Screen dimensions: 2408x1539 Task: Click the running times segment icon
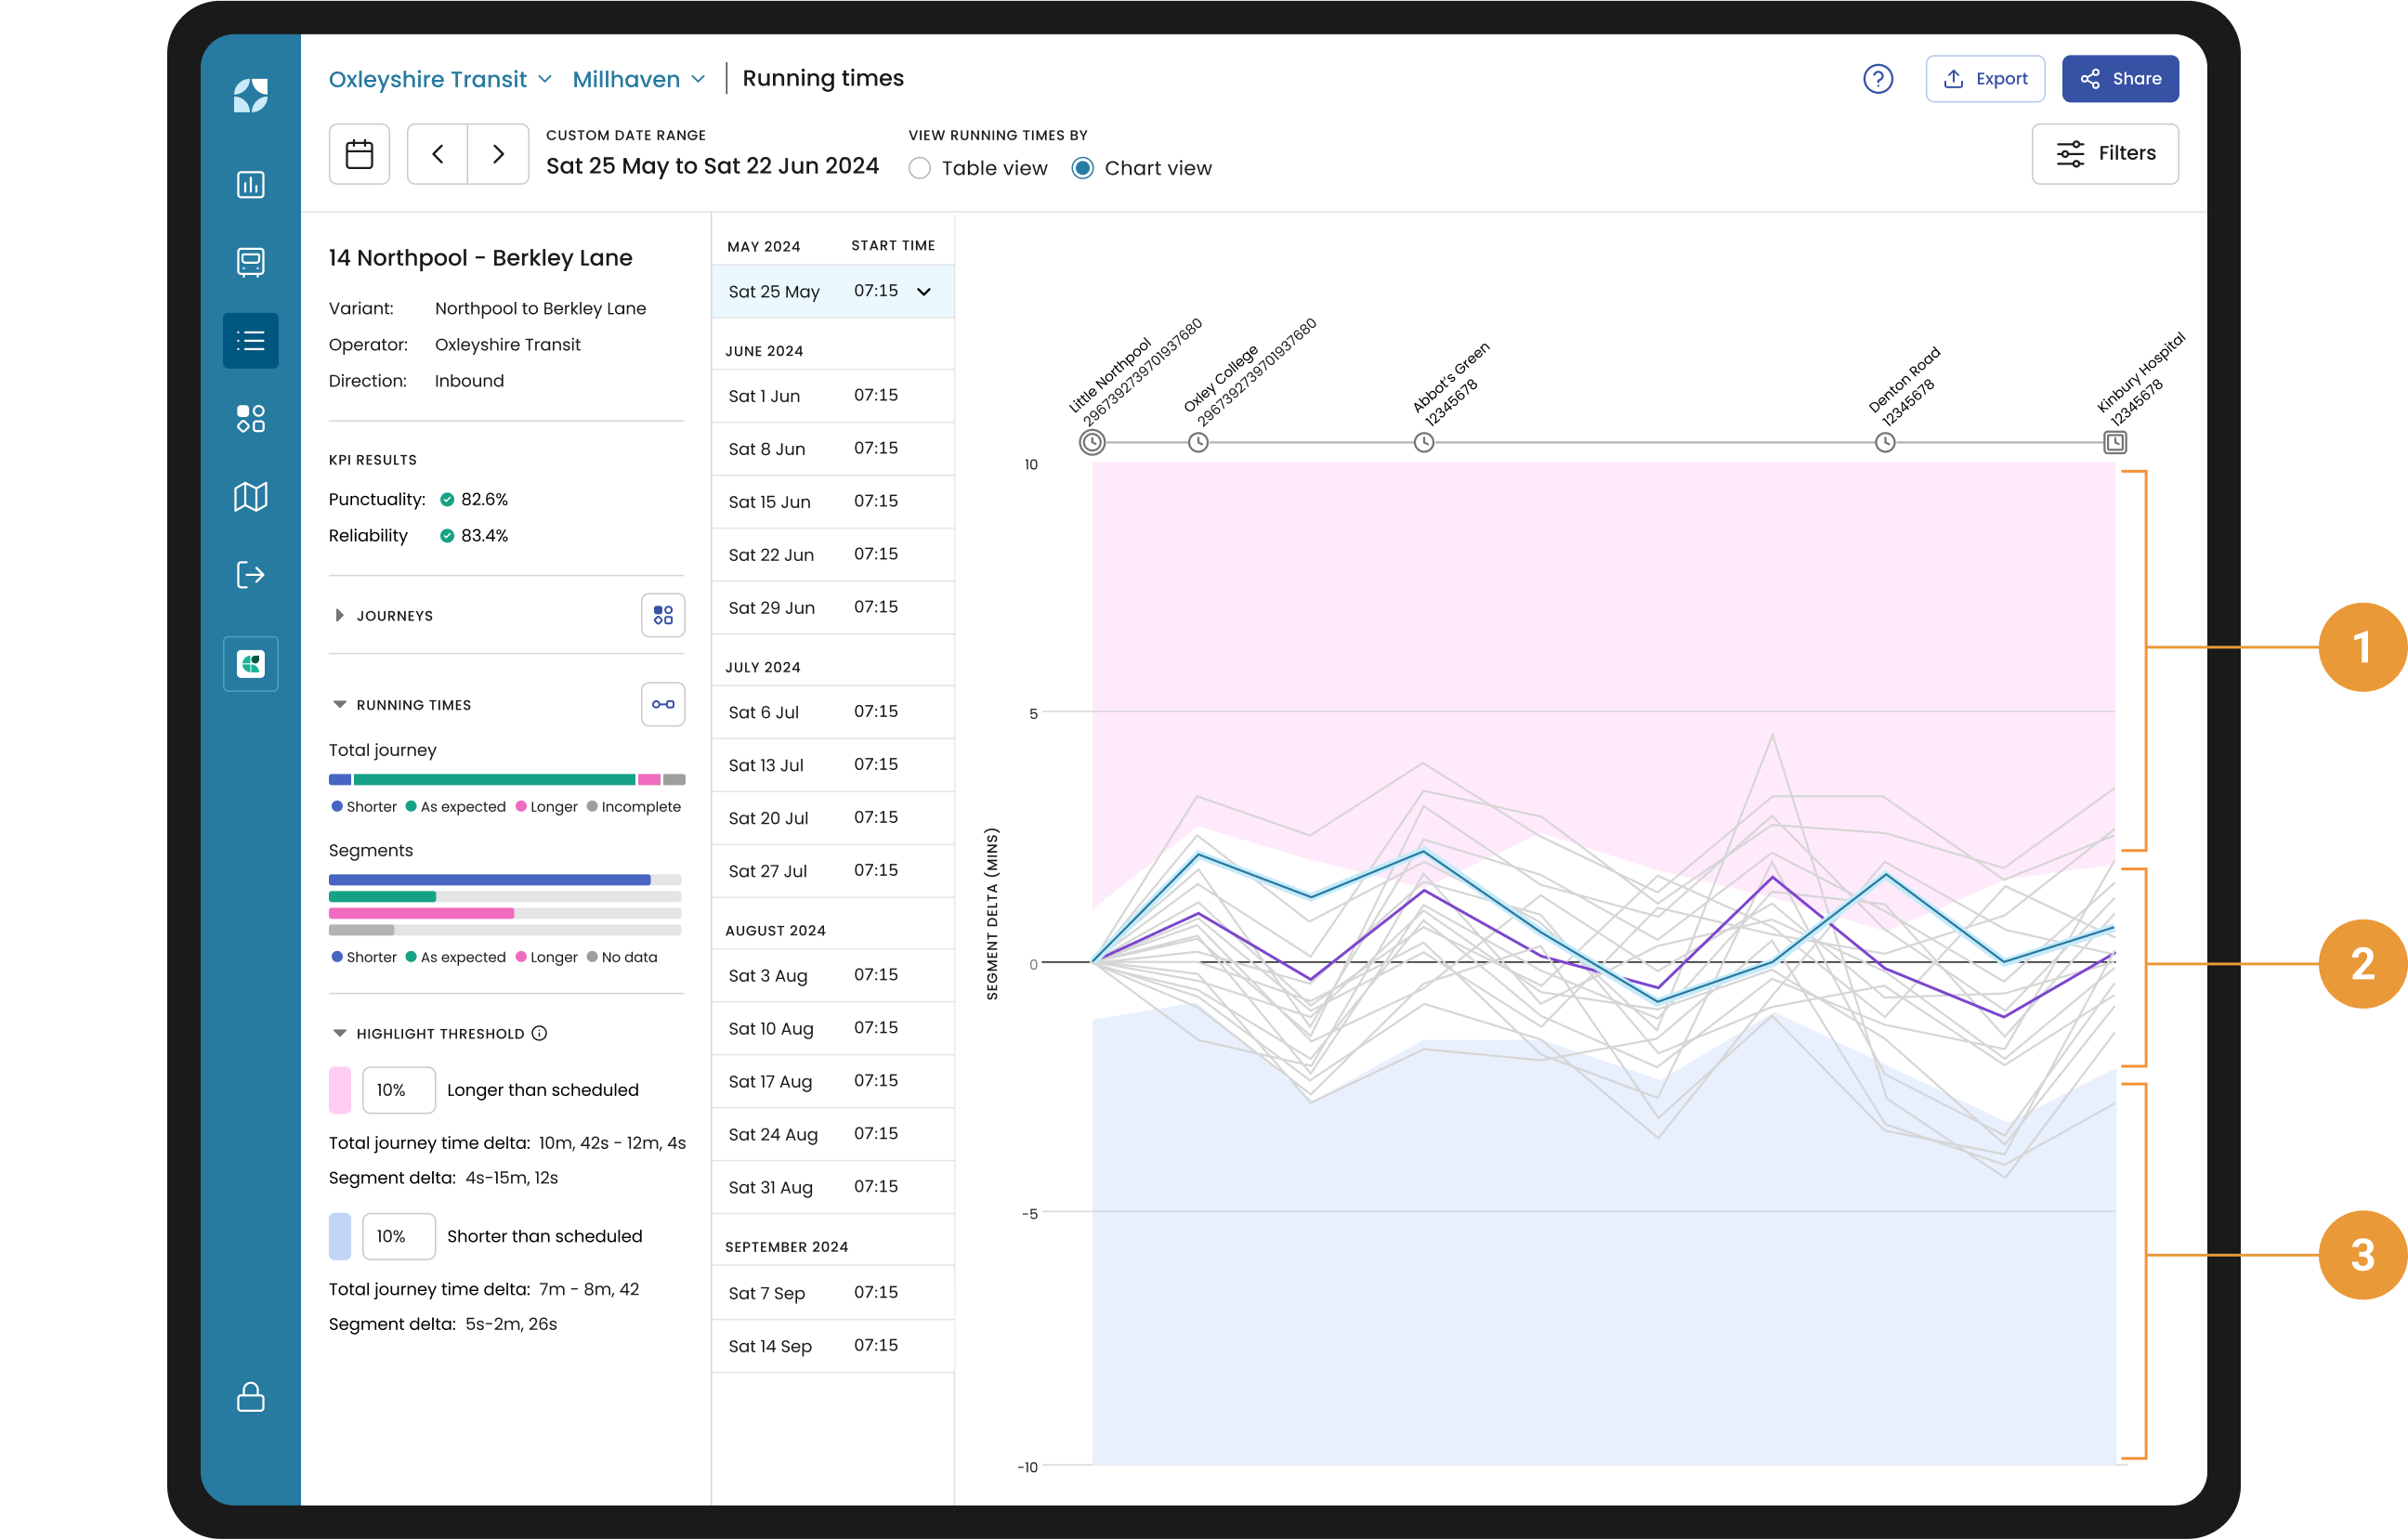coord(662,704)
